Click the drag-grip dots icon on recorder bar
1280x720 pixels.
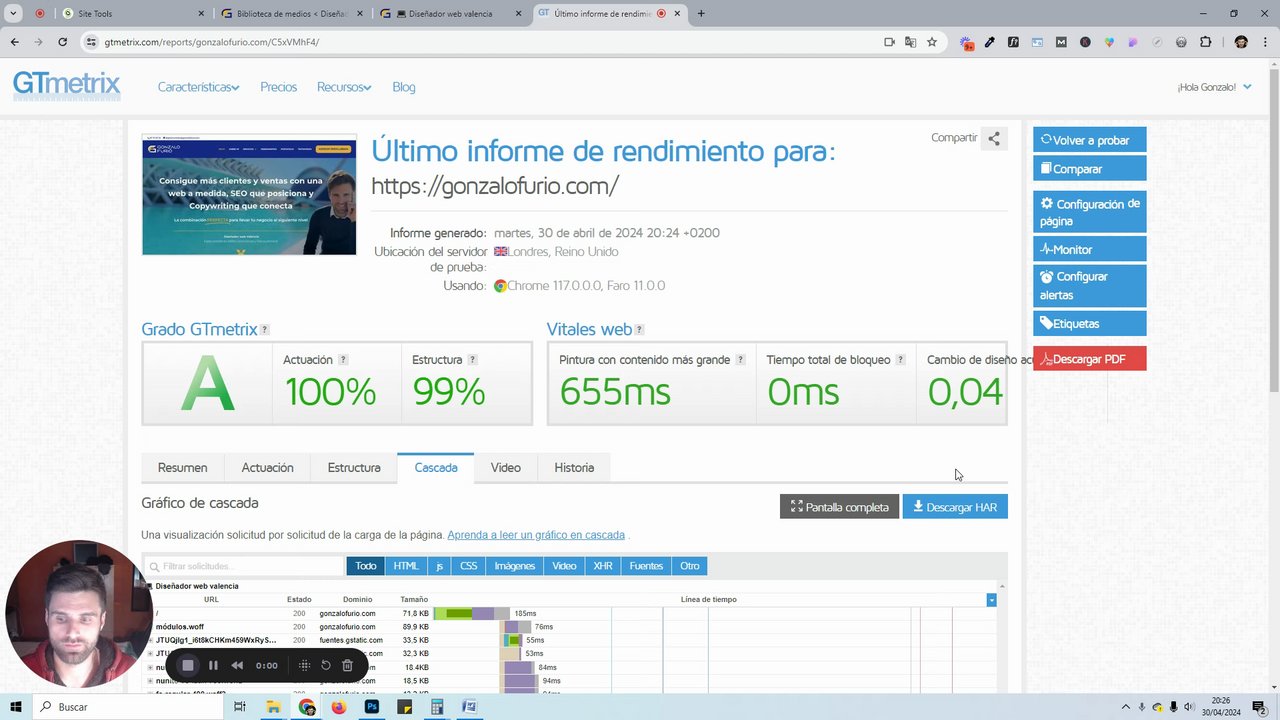click(x=304, y=665)
